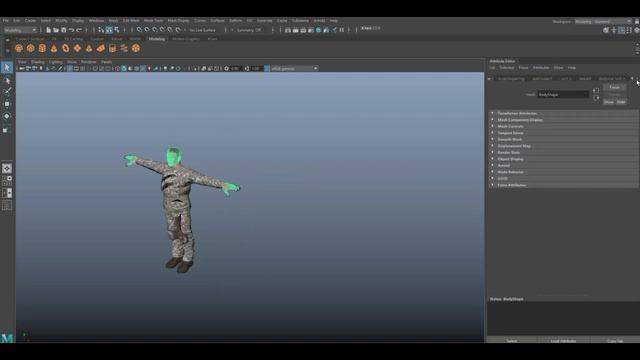The height and width of the screenshot is (360, 640).
Task: Create a polygon plane from the shelf
Action: pyautogui.click(x=77, y=48)
